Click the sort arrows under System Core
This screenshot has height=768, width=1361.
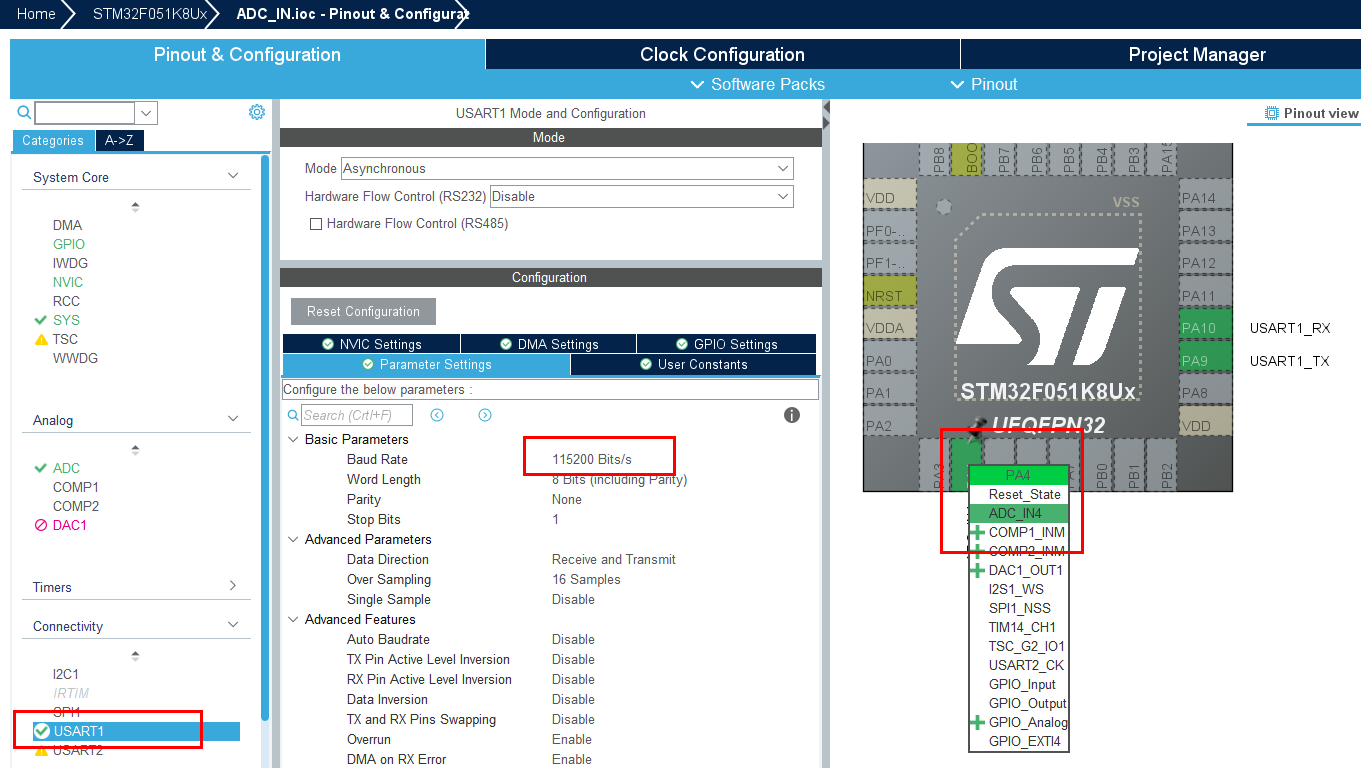135,206
